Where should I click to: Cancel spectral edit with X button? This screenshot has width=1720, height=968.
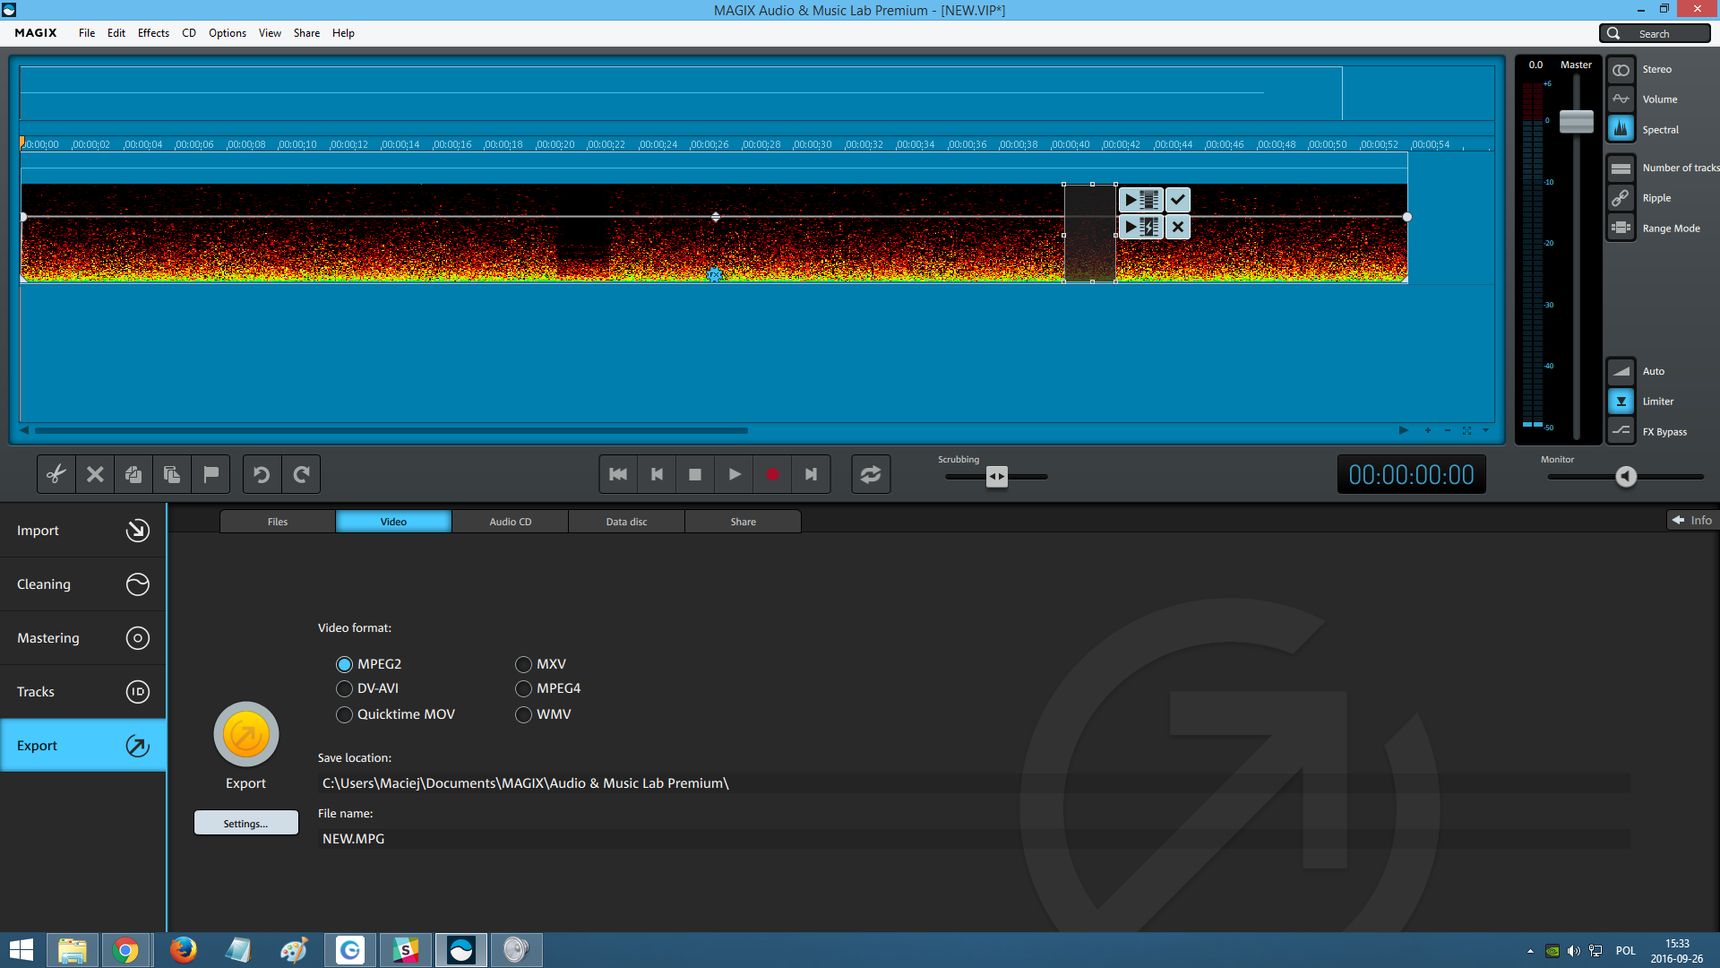[x=1178, y=227]
